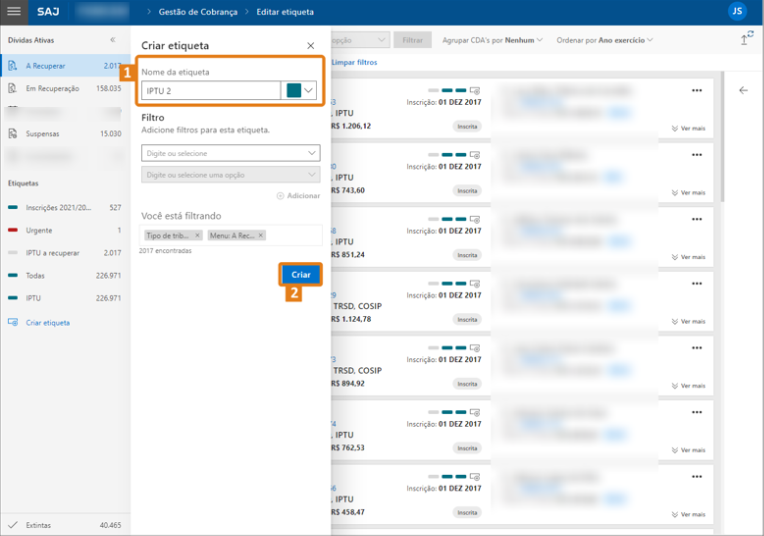The height and width of the screenshot is (536, 764).
Task: Click the 'Criar etiqueta' sidebar link
Action: (x=47, y=322)
